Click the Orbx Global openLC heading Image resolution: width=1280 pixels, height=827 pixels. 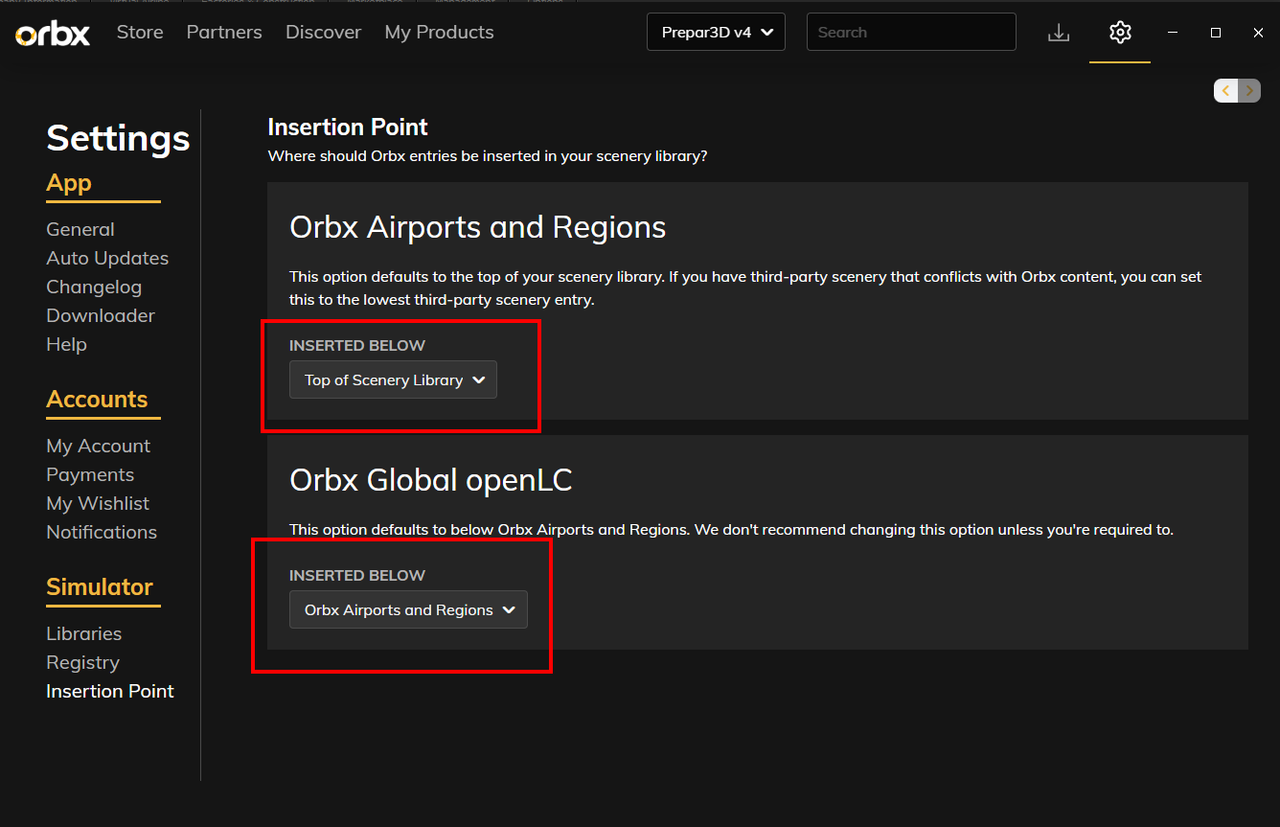(431, 481)
